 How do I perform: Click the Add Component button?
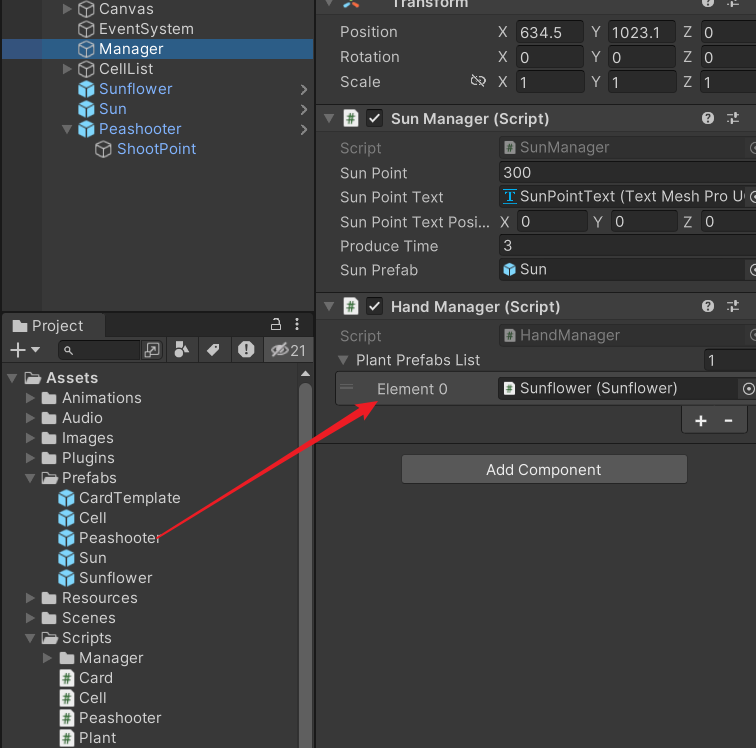point(544,470)
